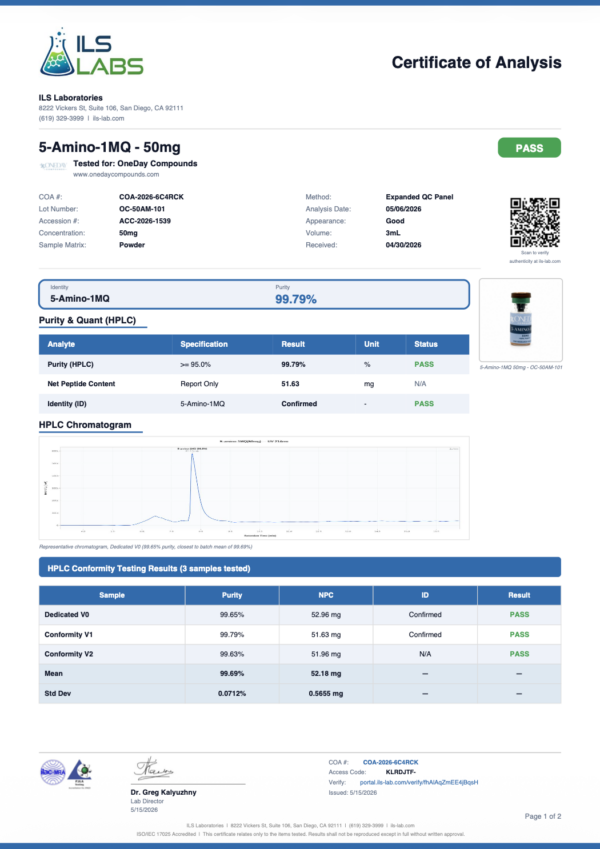The width and height of the screenshot is (600, 849).
Task: Select the received date 04/30/2026
Action: pyautogui.click(x=403, y=245)
